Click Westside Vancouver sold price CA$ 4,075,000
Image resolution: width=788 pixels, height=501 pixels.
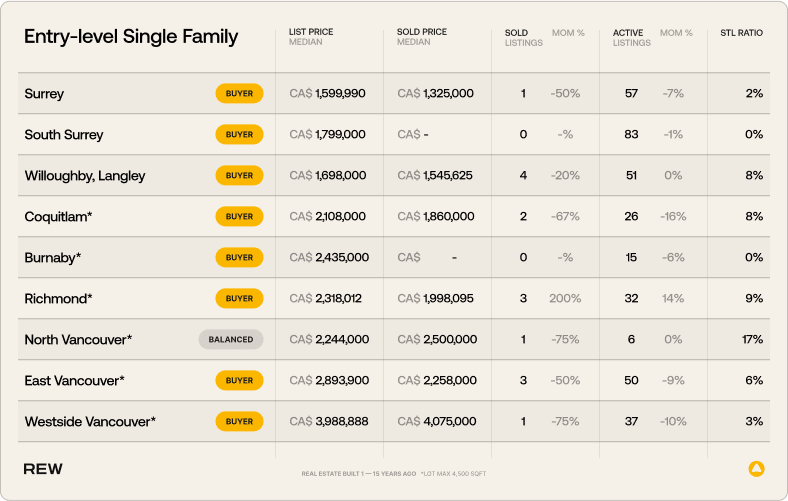437,421
